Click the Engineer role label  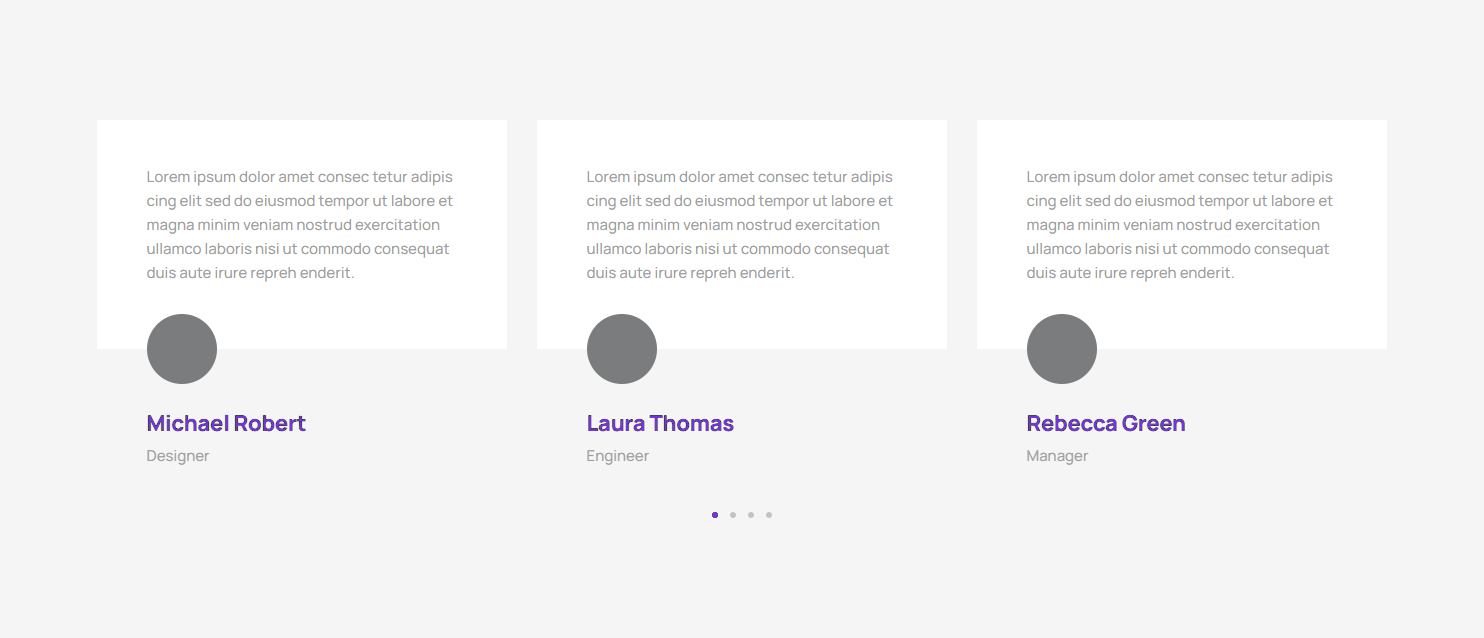[618, 456]
